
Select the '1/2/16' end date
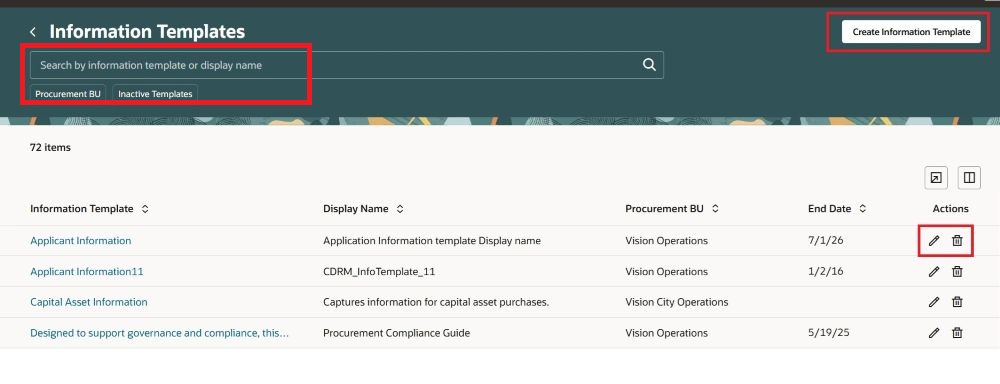pyautogui.click(x=825, y=271)
